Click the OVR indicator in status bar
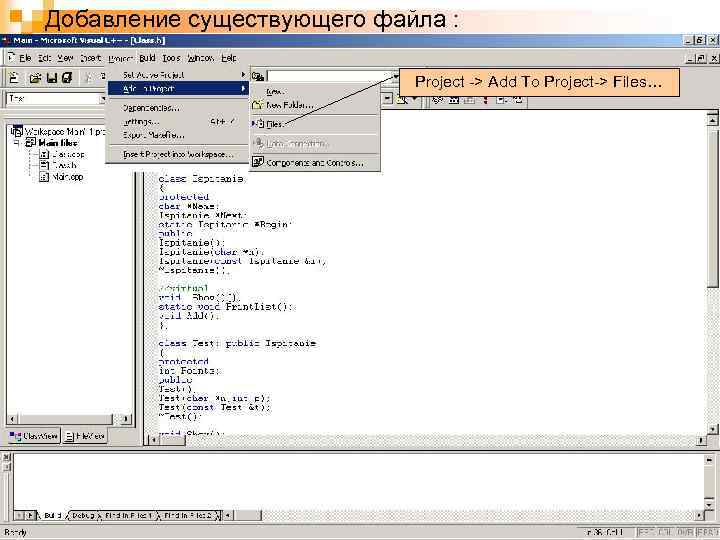Image resolution: width=720 pixels, height=540 pixels. point(686,532)
